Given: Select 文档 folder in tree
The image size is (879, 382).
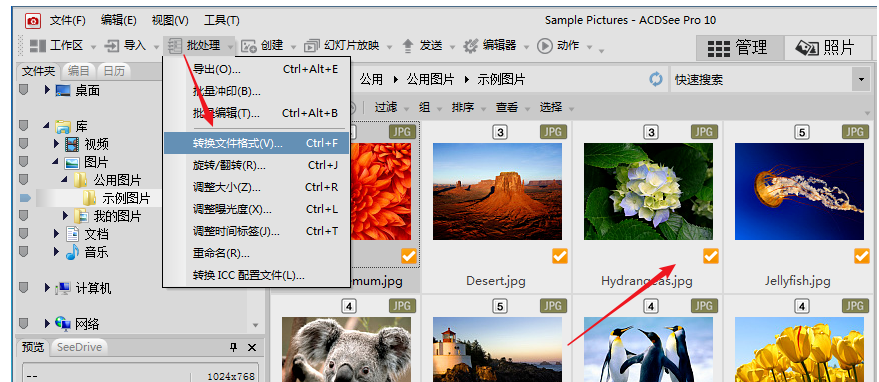Looking at the screenshot, I should (x=96, y=234).
